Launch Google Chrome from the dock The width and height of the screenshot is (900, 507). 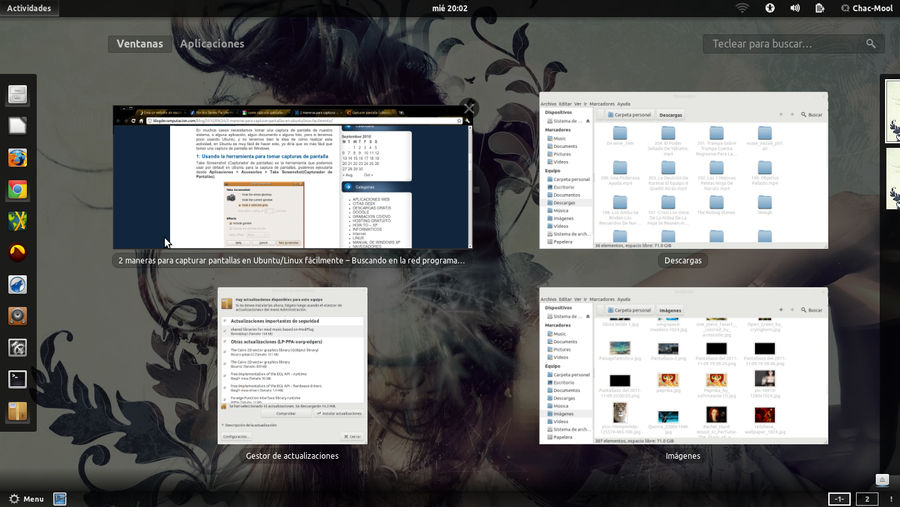[x=17, y=189]
